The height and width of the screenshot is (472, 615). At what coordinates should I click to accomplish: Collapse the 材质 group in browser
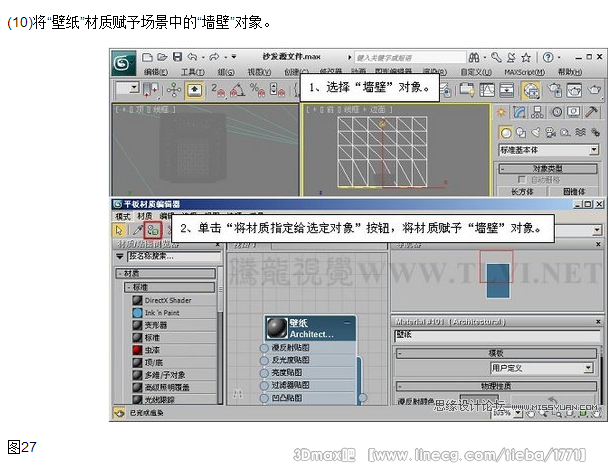pyautogui.click(x=166, y=273)
